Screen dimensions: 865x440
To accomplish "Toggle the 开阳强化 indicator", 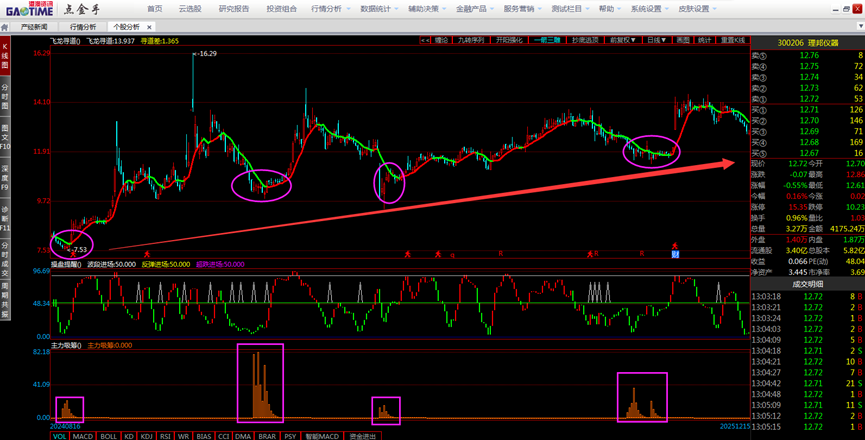I will pos(509,40).
